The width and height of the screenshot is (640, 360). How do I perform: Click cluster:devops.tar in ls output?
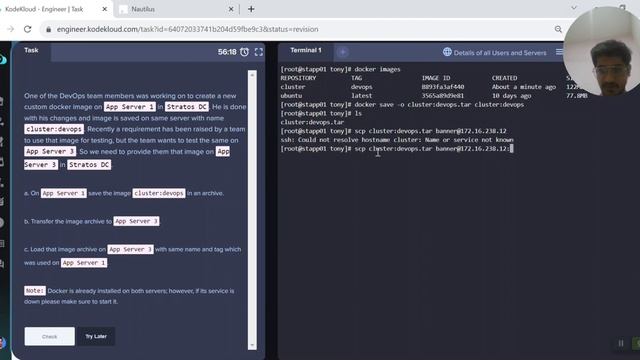(x=312, y=122)
